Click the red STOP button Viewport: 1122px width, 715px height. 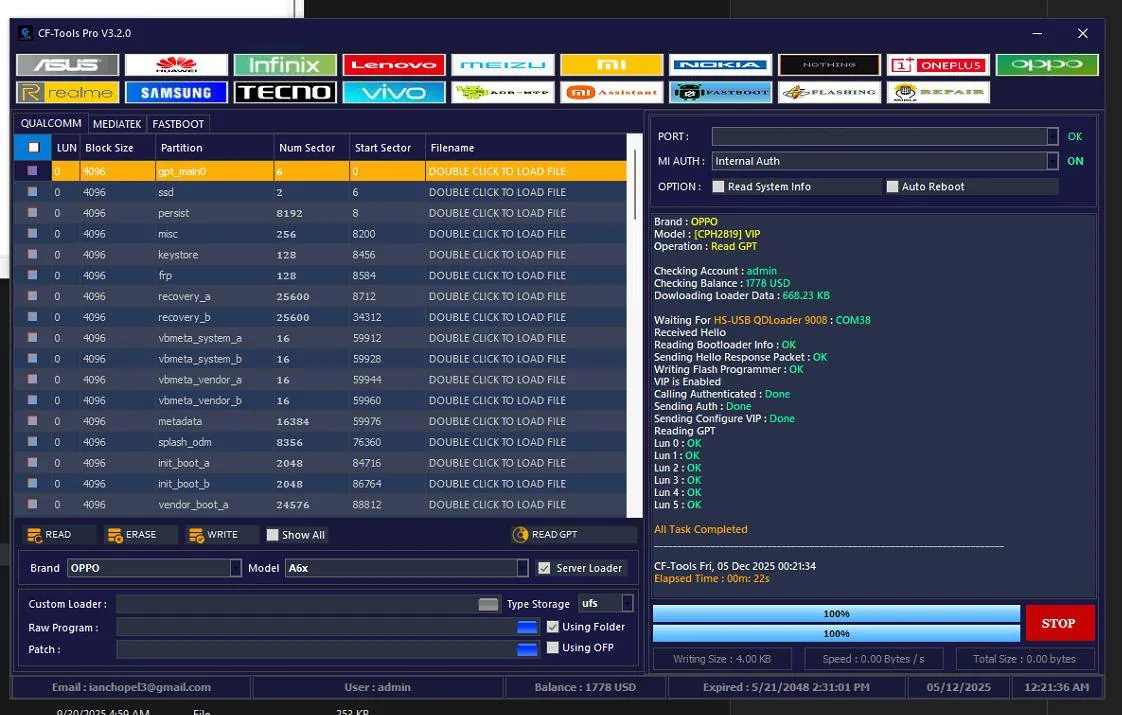[1059, 623]
